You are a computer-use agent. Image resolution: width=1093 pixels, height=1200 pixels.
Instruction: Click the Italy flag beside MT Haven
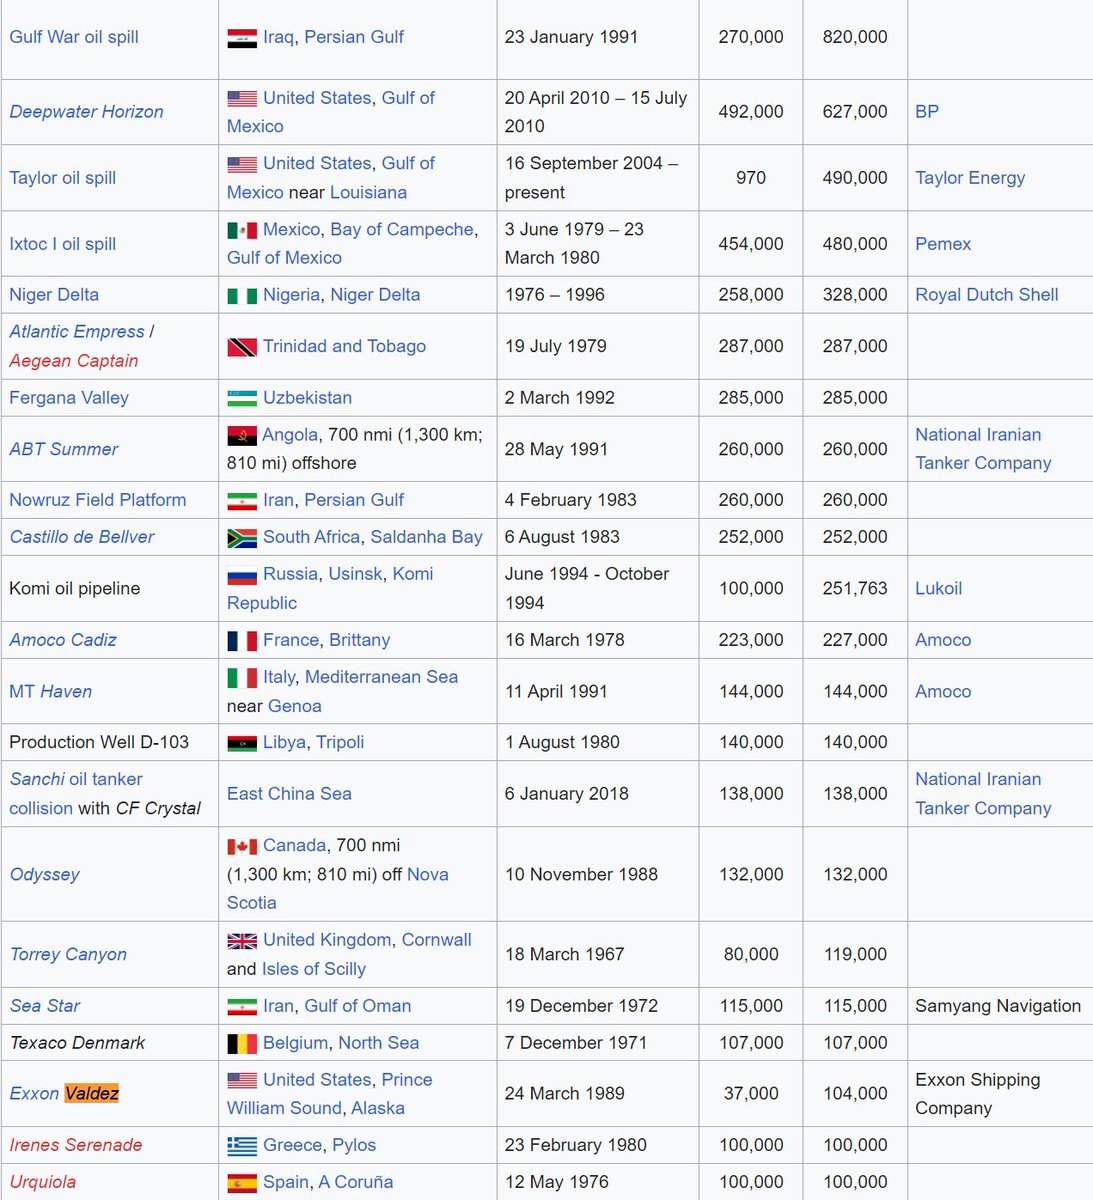pyautogui.click(x=240, y=677)
